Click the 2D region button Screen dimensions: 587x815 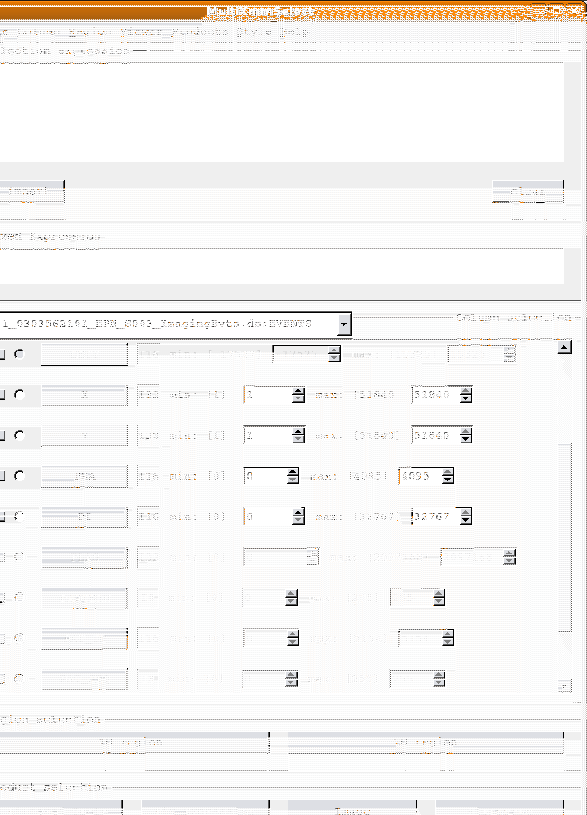(x=425, y=742)
